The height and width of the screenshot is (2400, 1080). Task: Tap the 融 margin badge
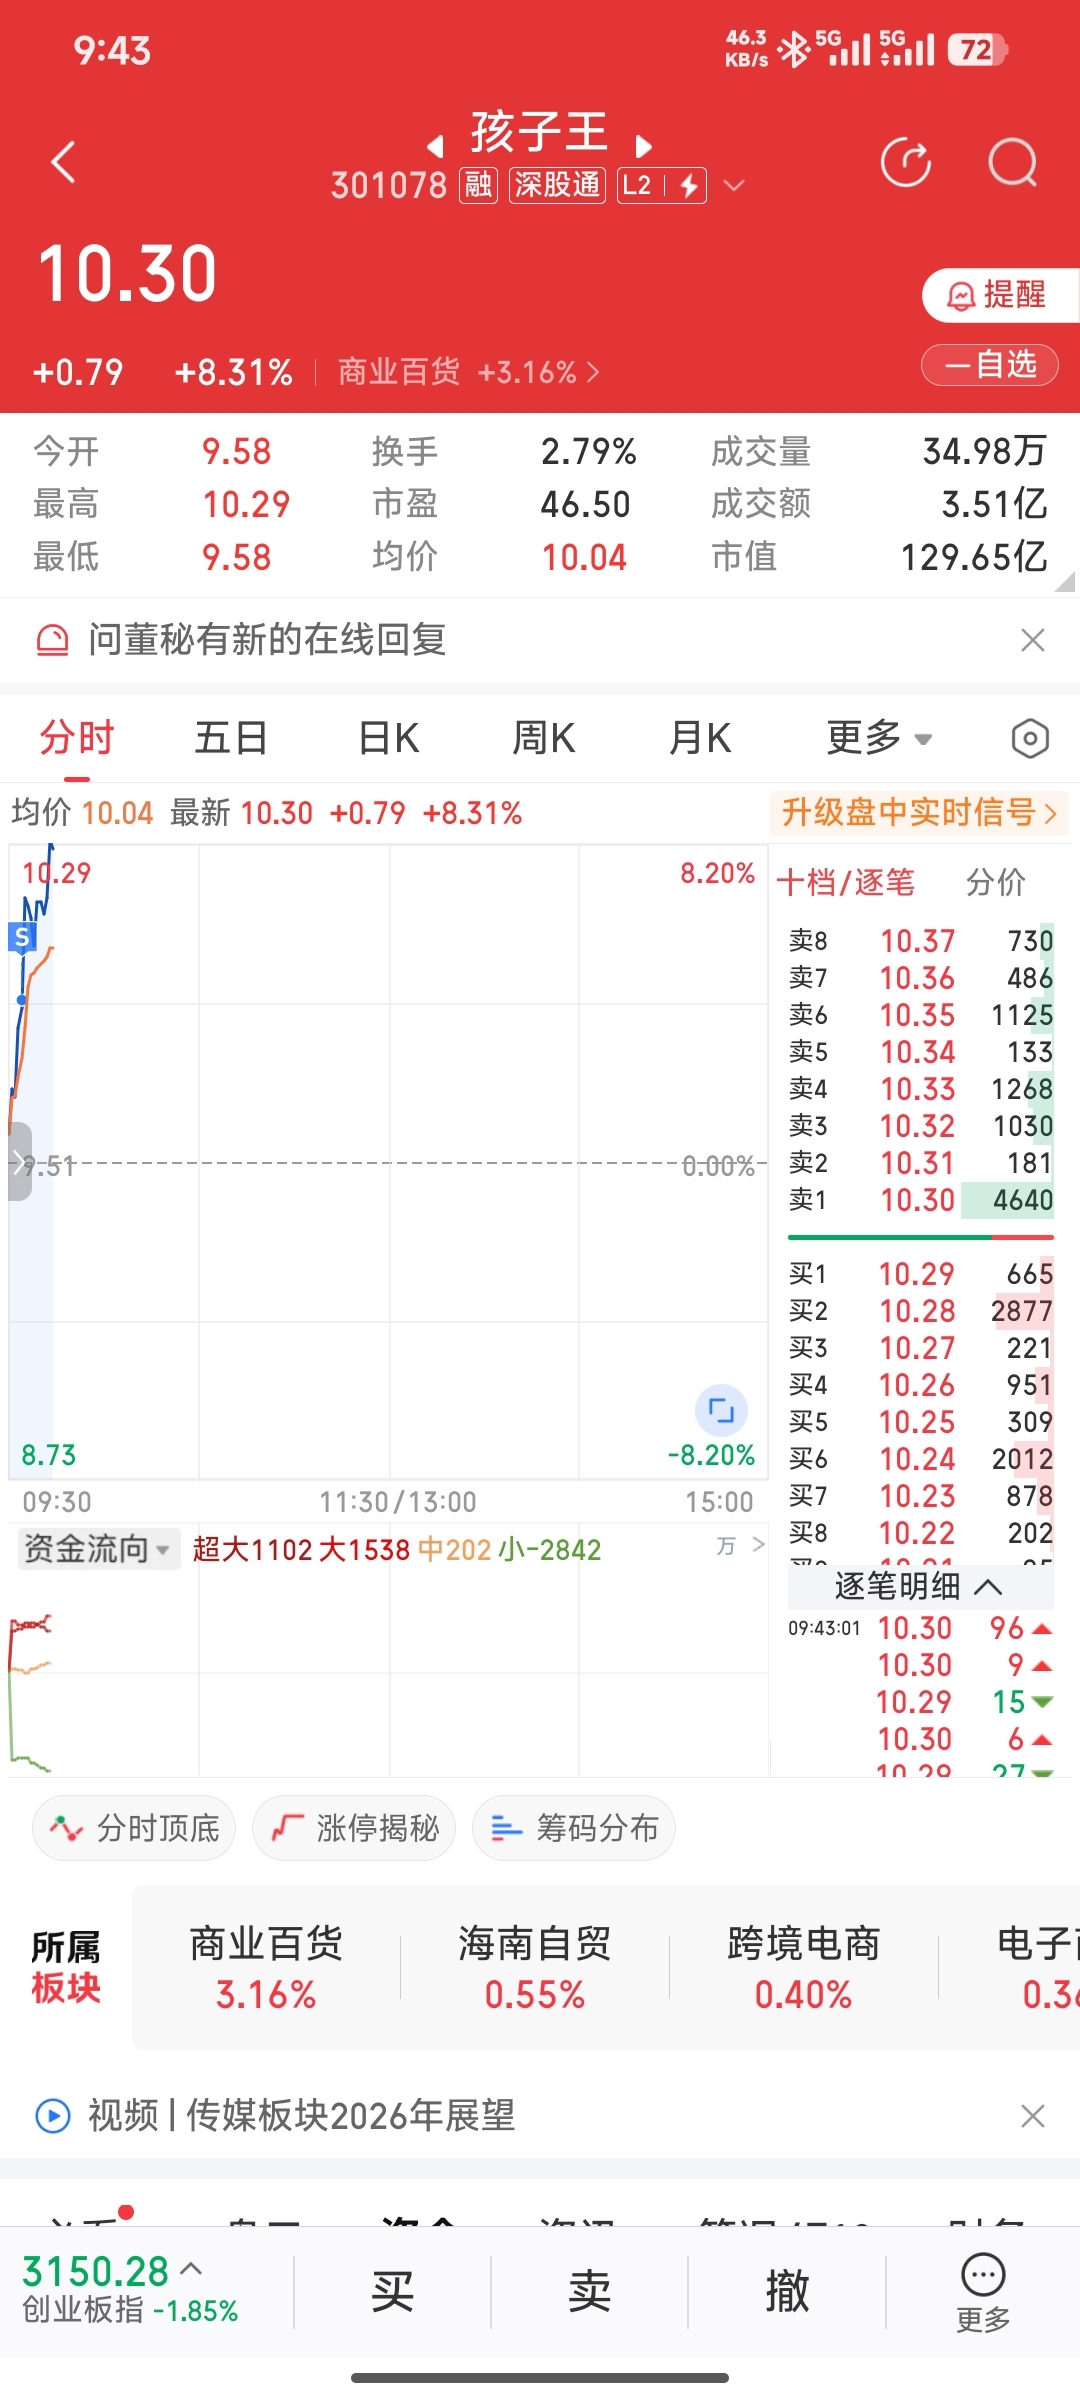pos(478,185)
